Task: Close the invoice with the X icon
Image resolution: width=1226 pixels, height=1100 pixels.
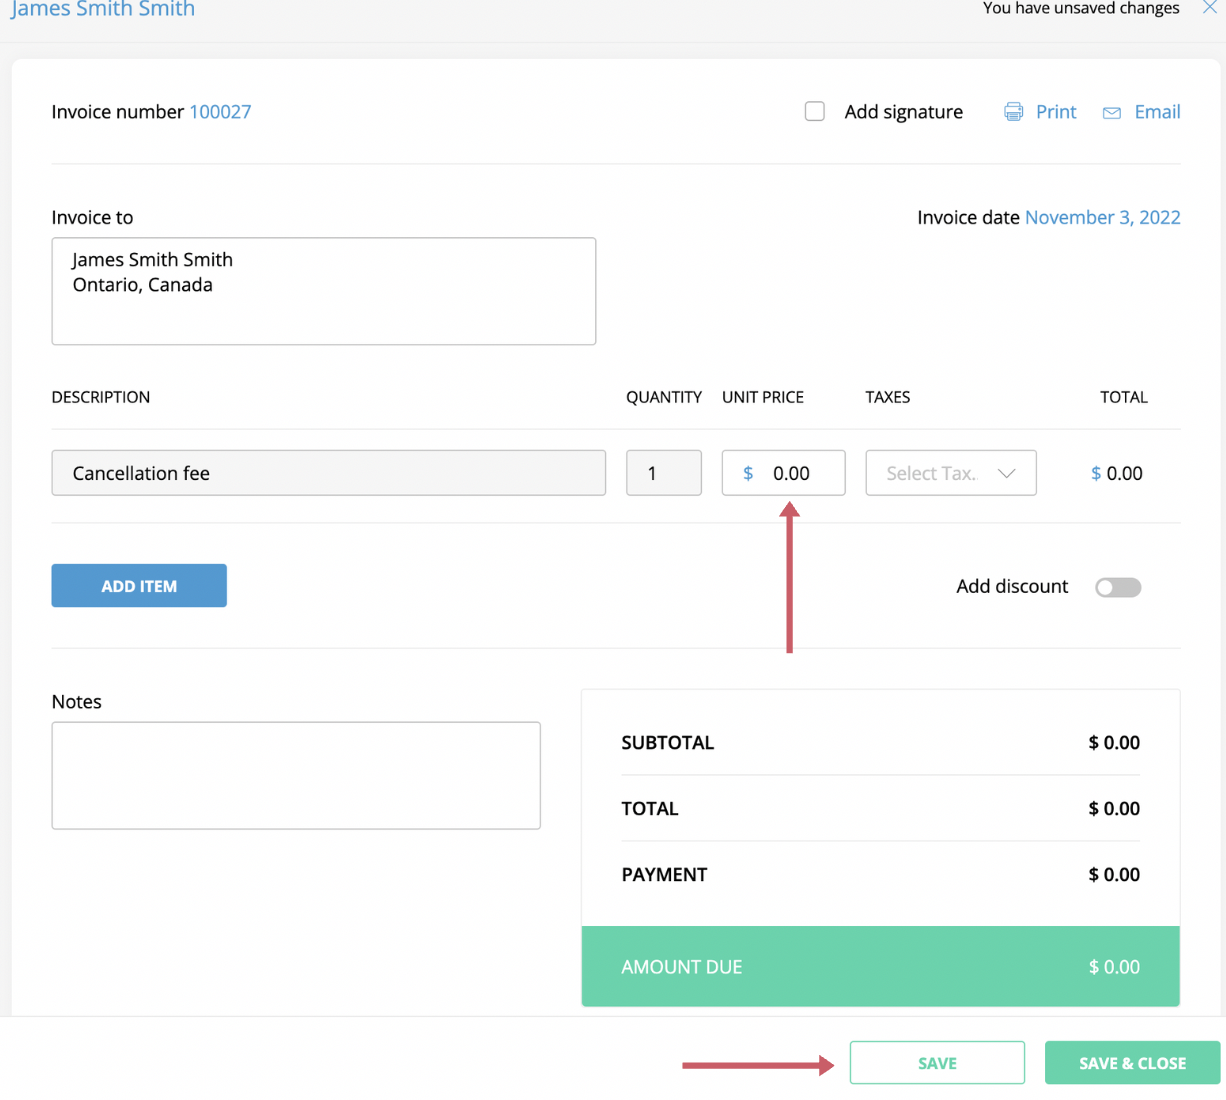Action: click(1209, 8)
